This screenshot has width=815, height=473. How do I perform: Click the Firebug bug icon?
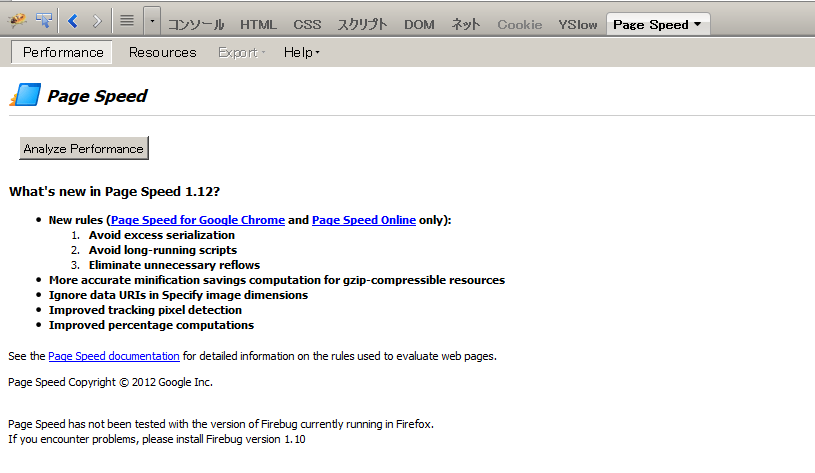17,20
